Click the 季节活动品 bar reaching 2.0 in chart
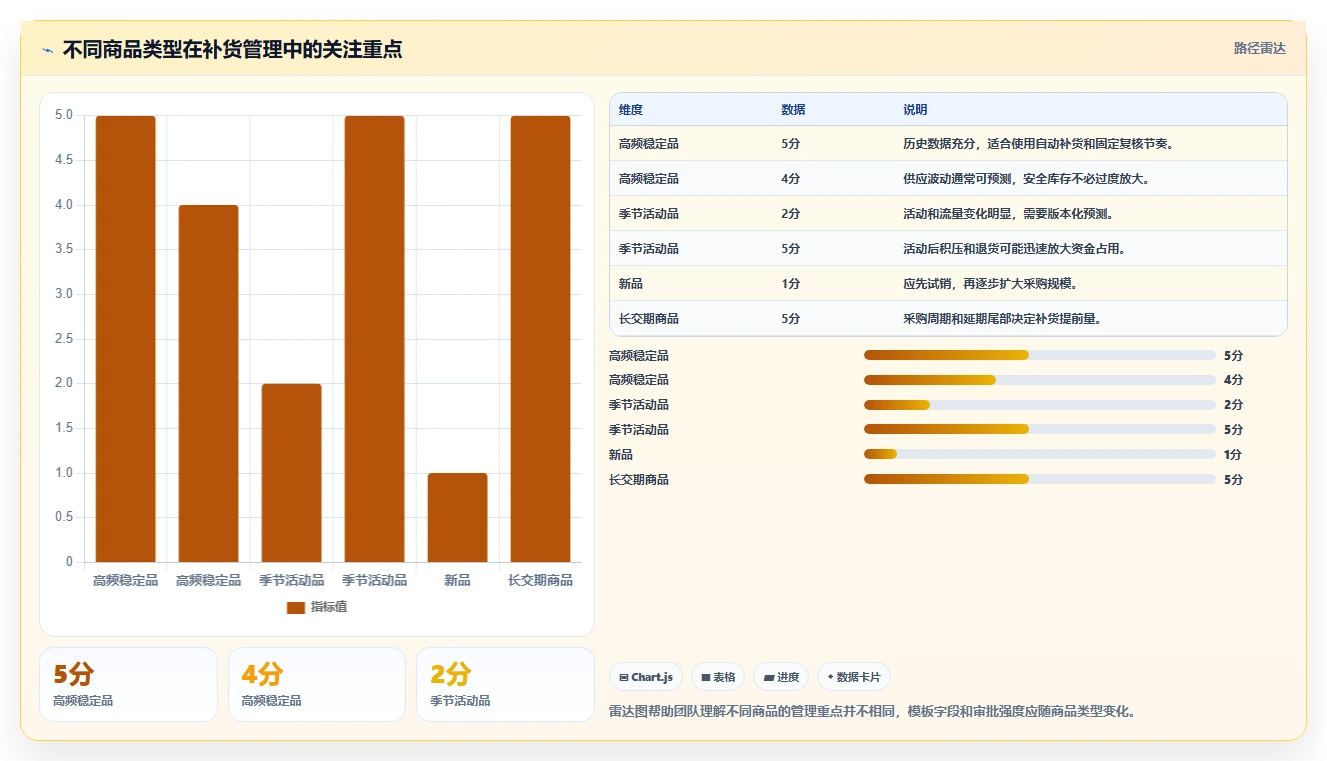1327x761 pixels. point(292,473)
